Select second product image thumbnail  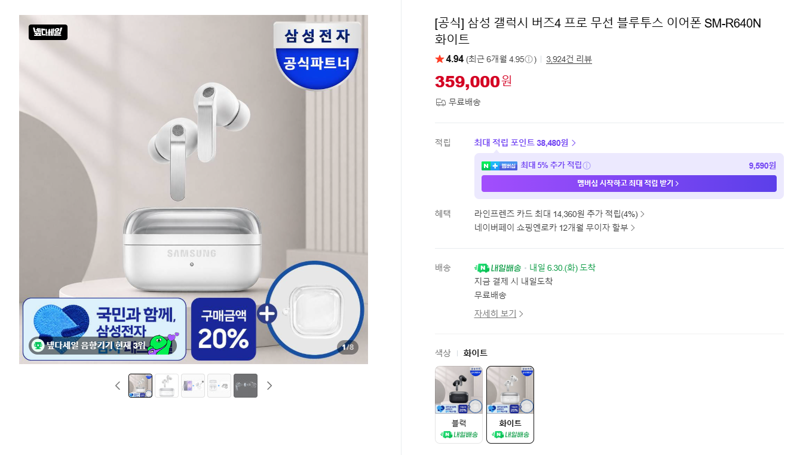point(166,386)
